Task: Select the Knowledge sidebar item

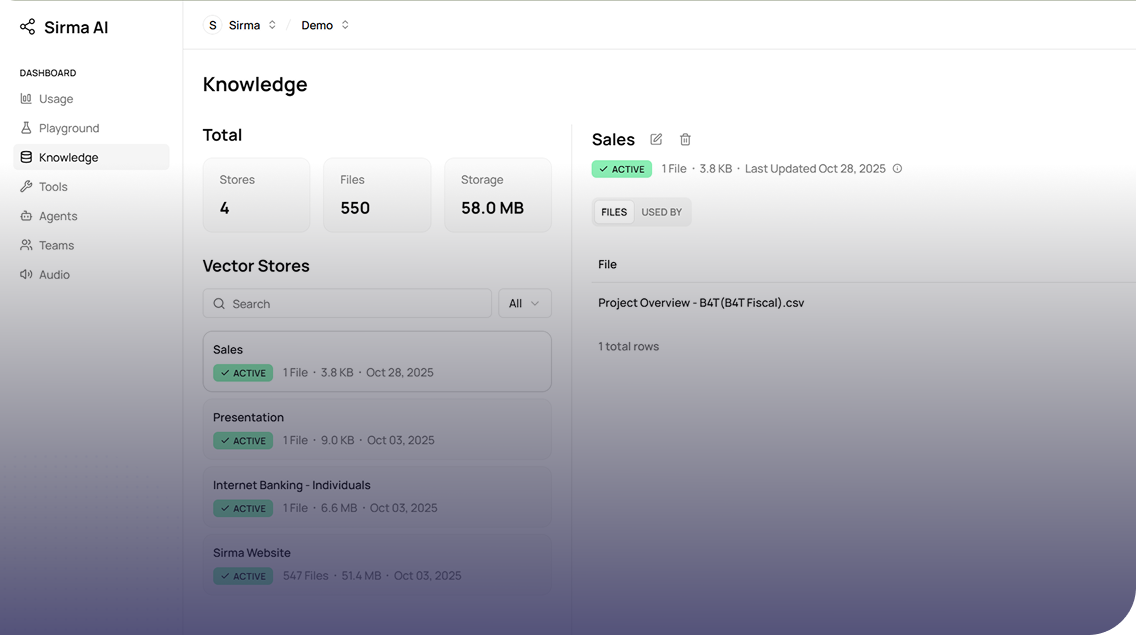Action: pos(68,158)
